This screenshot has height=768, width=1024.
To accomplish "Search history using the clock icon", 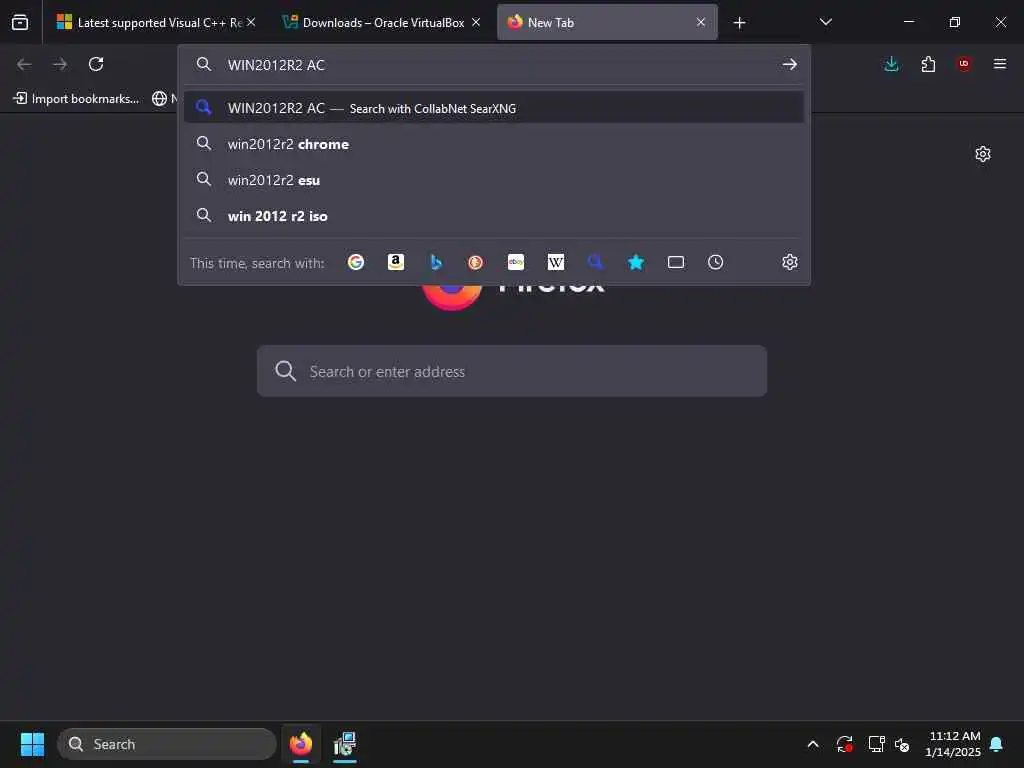I will pos(716,262).
